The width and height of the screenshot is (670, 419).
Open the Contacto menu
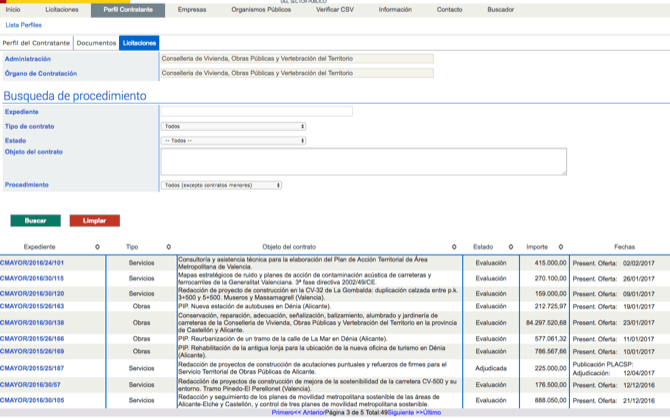pyautogui.click(x=450, y=9)
